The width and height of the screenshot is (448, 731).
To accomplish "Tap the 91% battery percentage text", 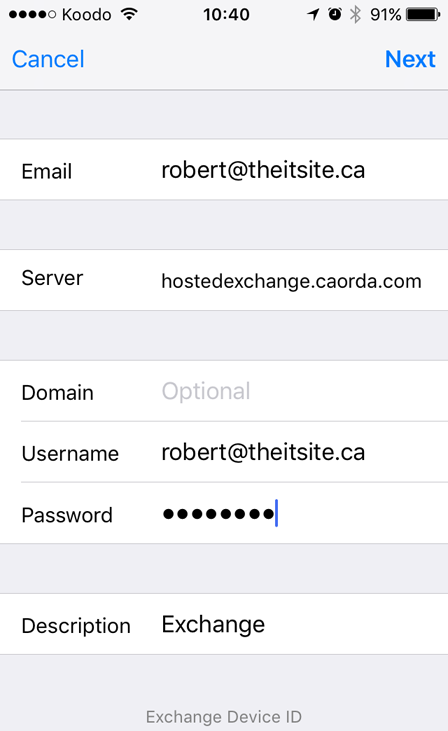I will point(386,14).
